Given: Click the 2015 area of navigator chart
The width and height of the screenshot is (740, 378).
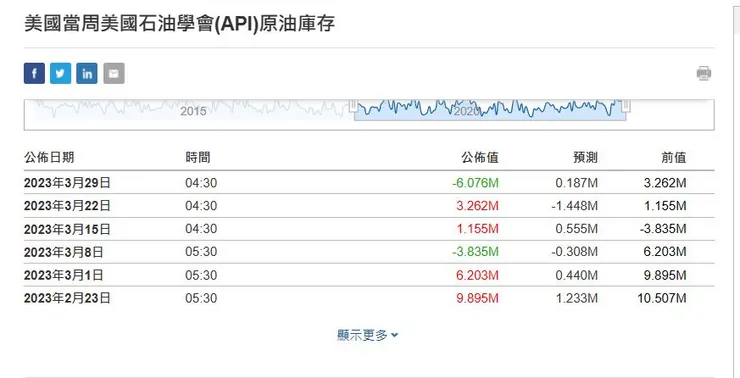Looking at the screenshot, I should tap(193, 111).
